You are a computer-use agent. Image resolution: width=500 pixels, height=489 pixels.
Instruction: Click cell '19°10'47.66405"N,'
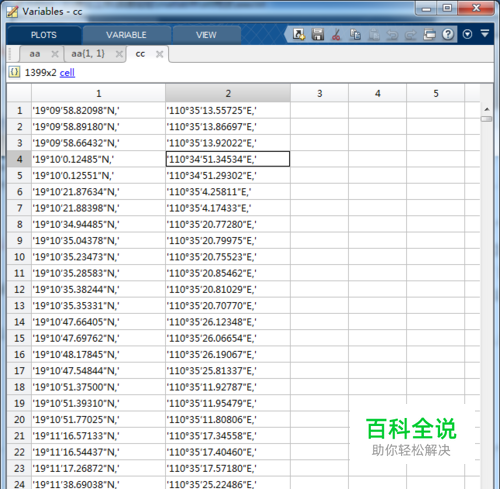99,322
